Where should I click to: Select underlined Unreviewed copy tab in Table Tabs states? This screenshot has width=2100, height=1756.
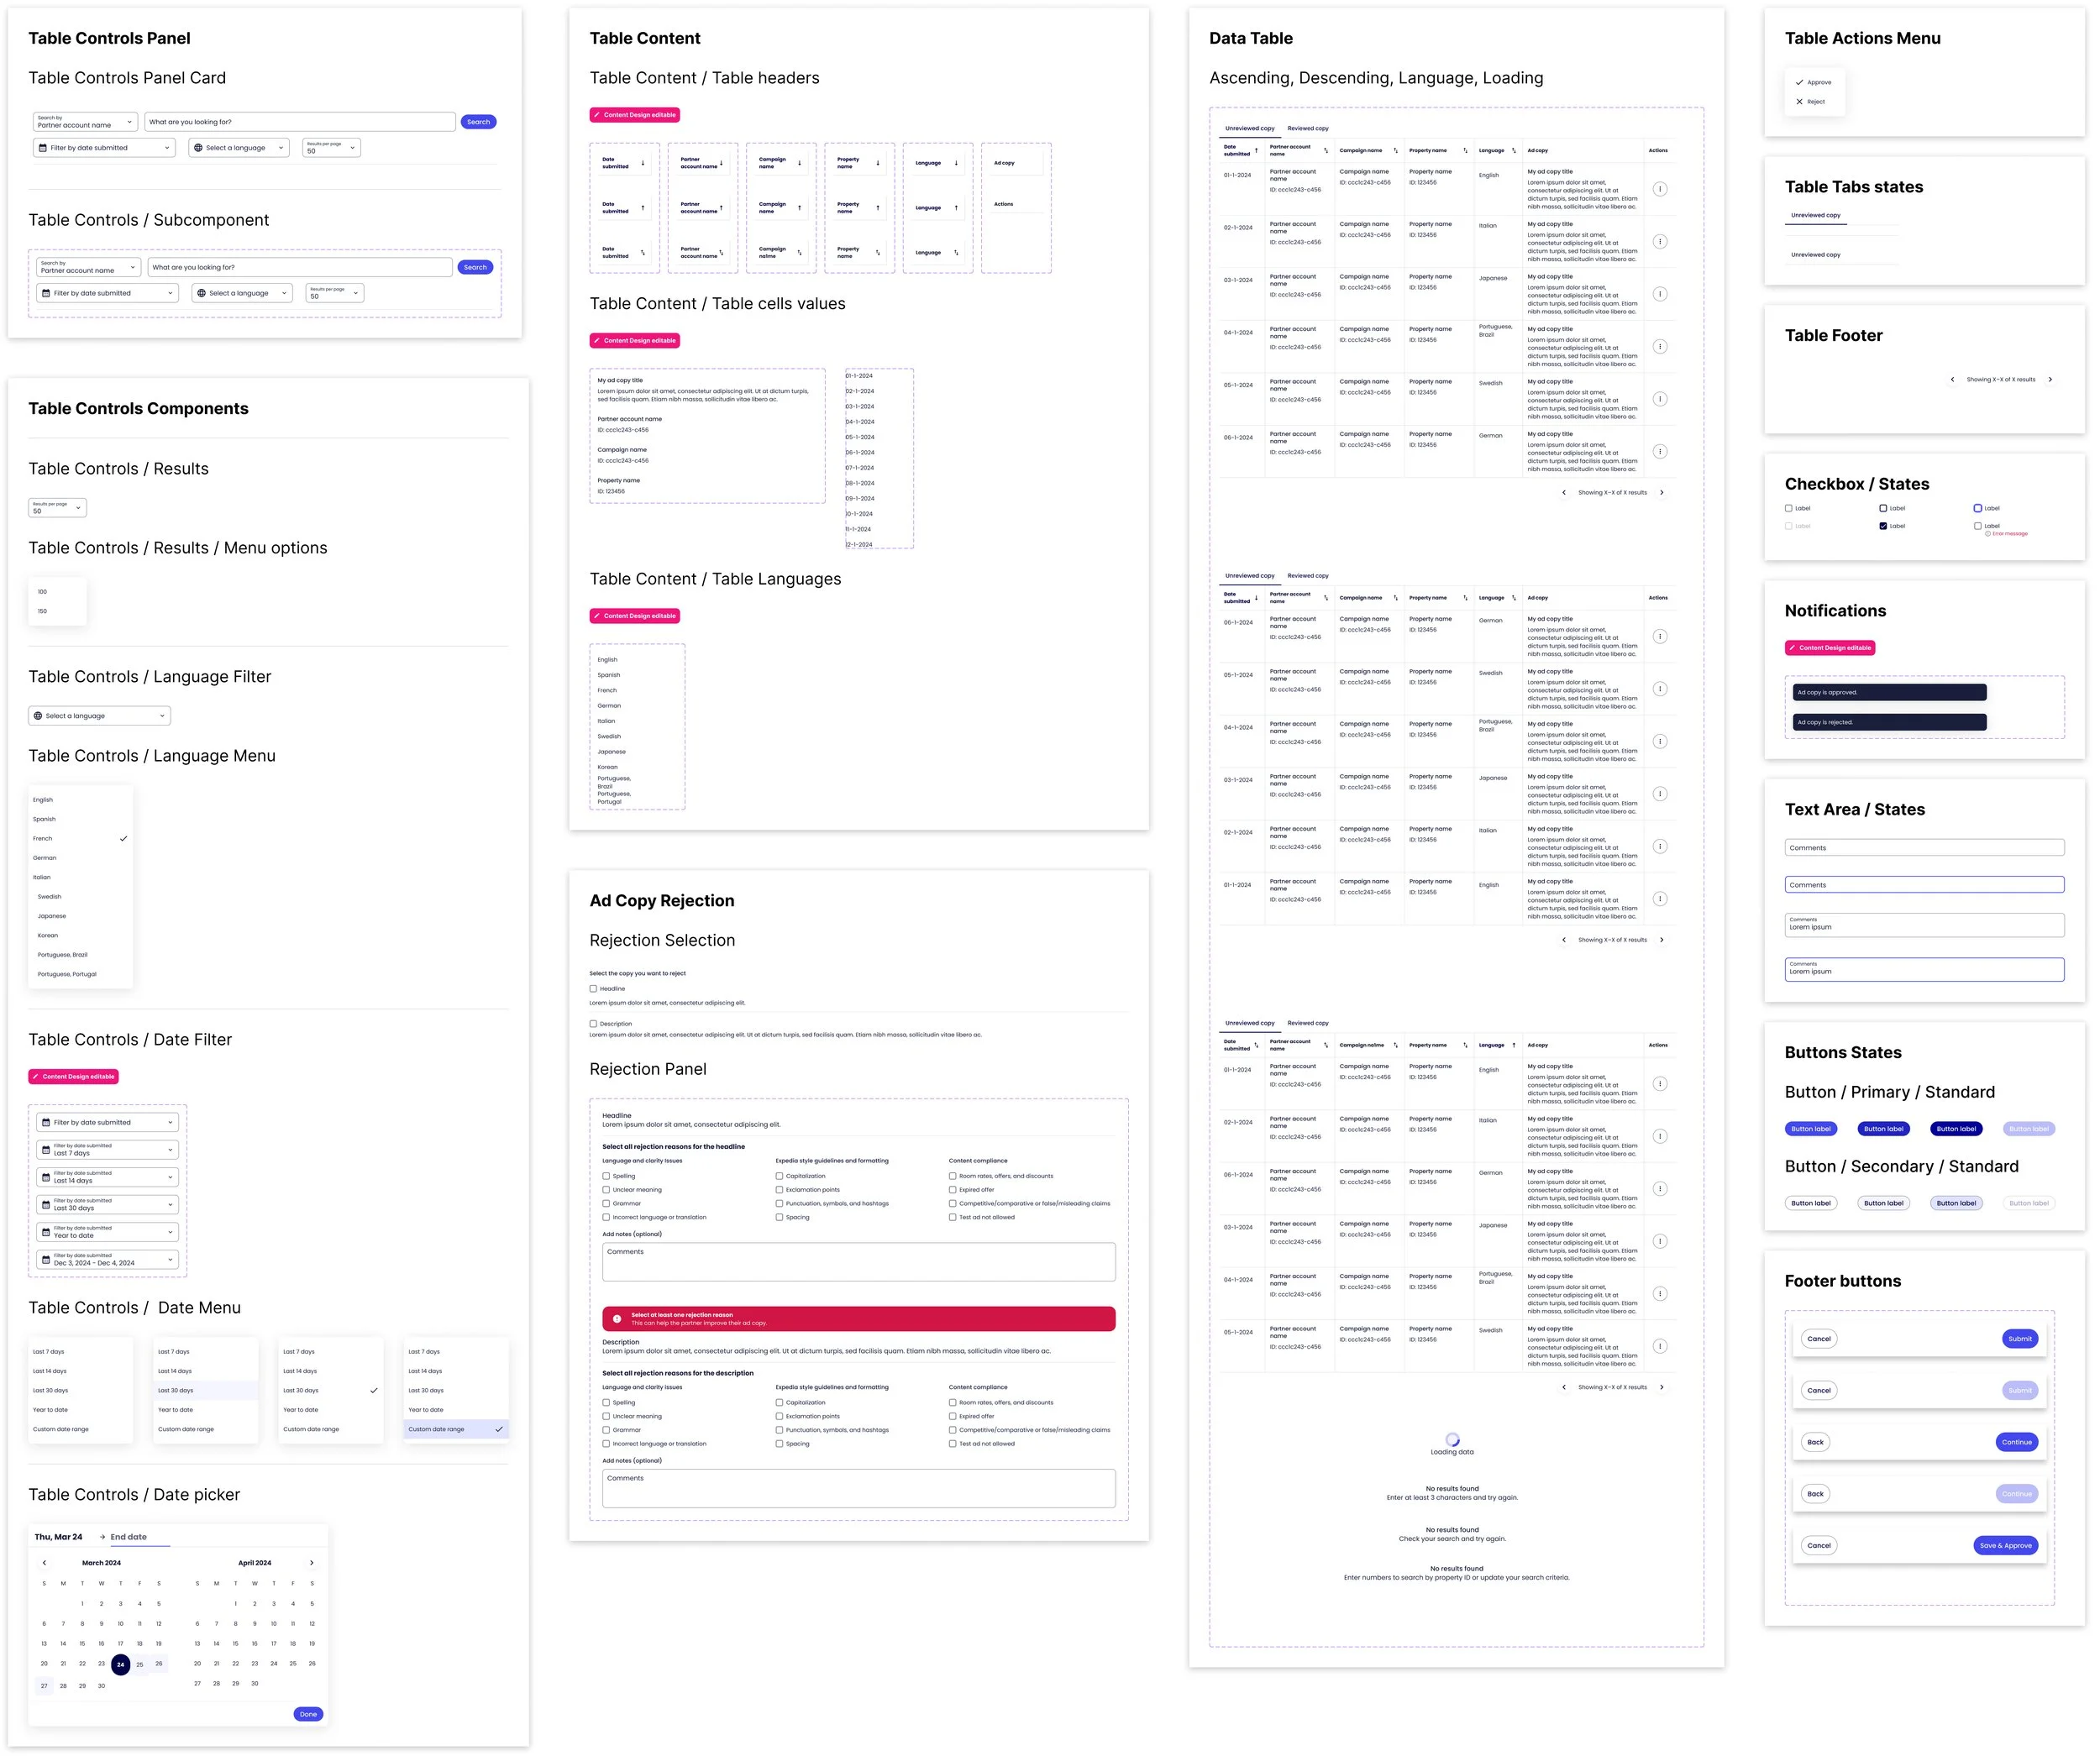1815,216
